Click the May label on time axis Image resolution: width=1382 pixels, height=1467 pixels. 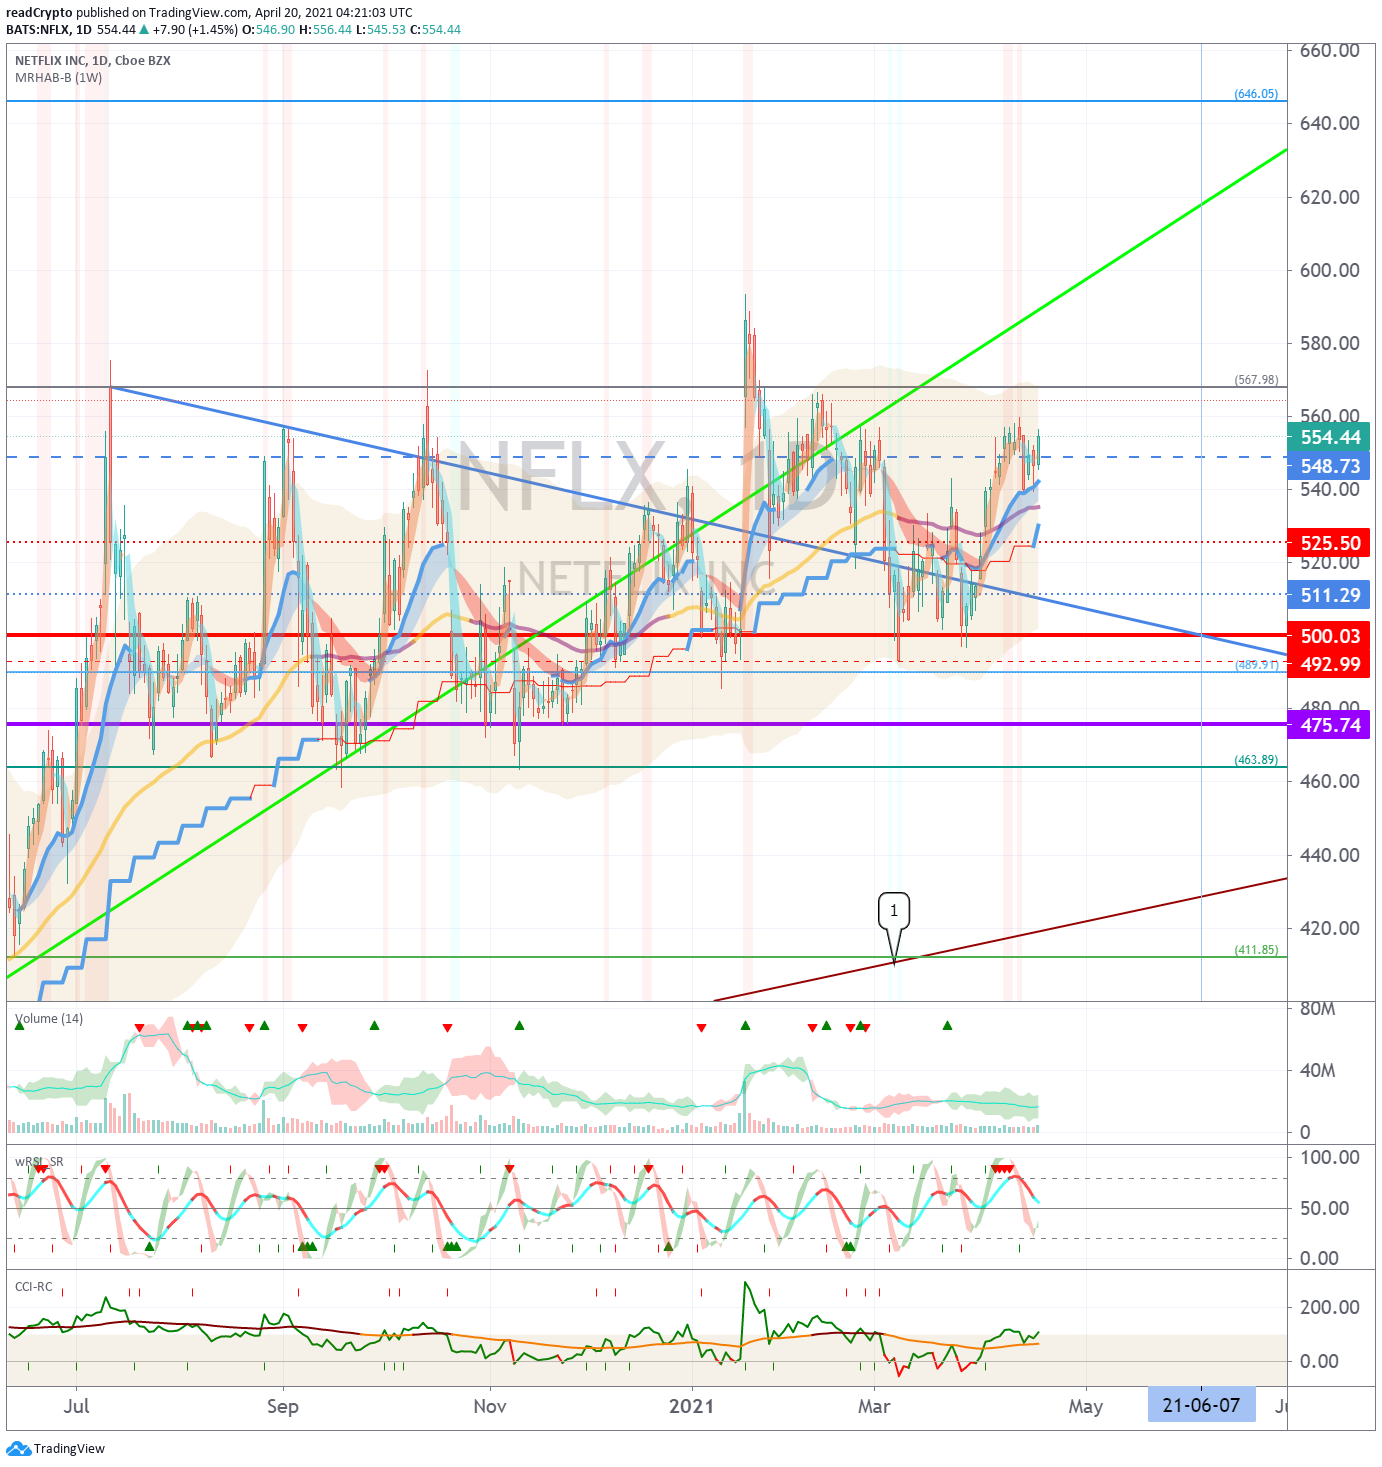[x=1086, y=1407]
